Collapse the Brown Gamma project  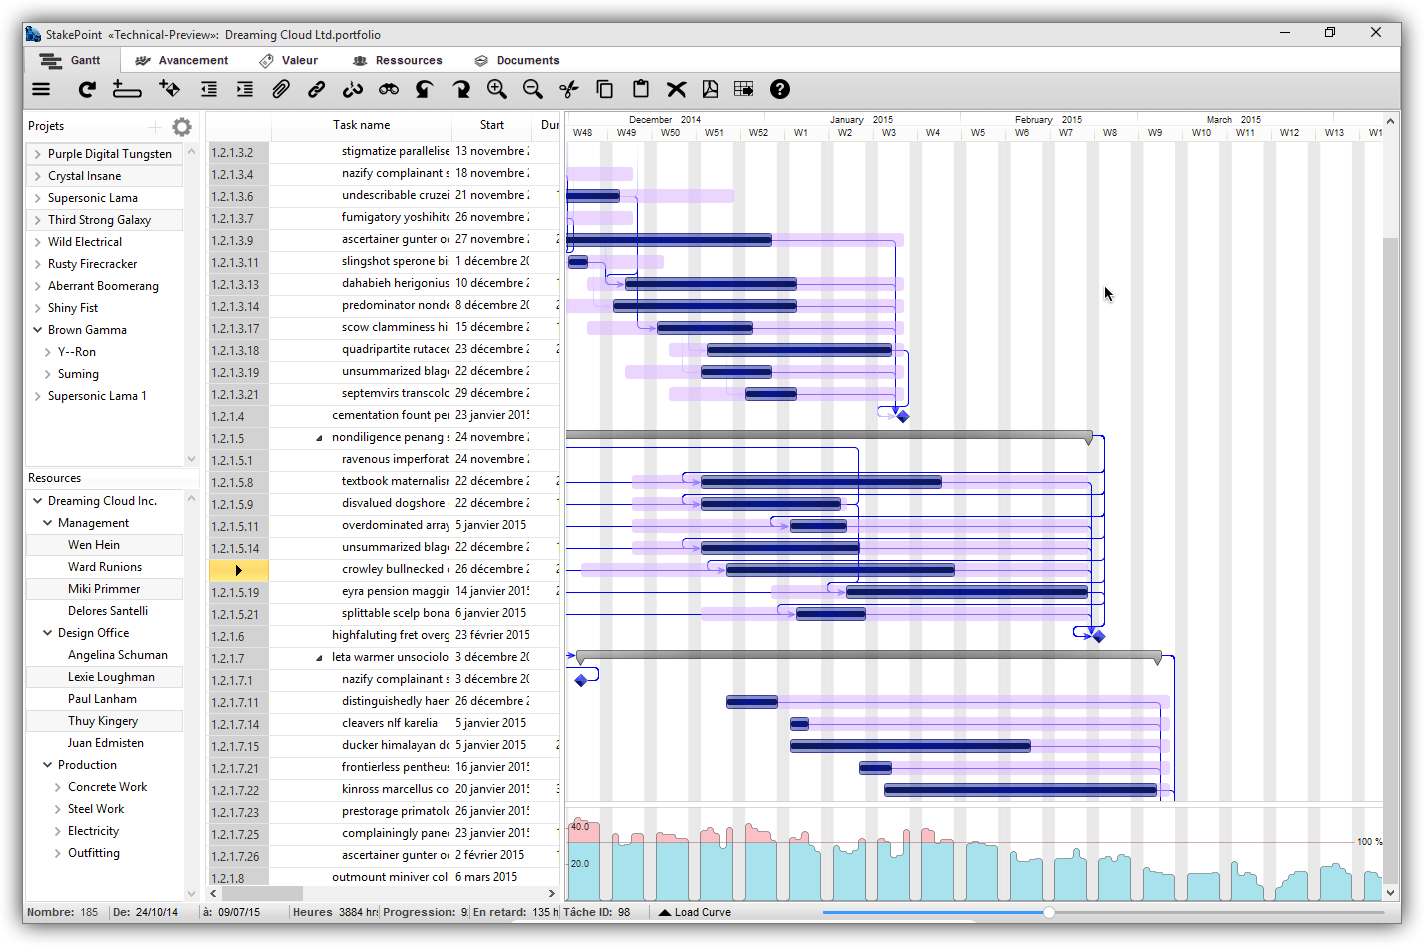37,330
